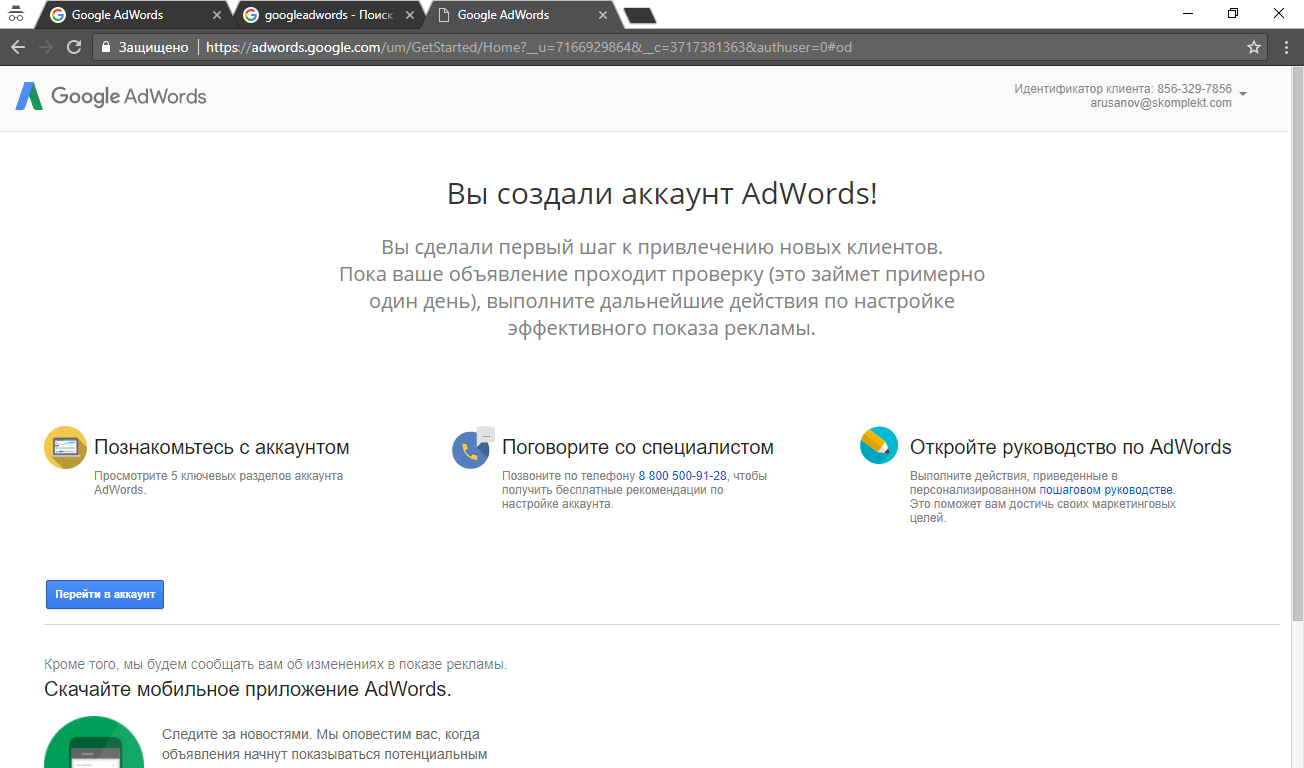Click the secure padlock site info
This screenshot has width=1304, height=768.
point(105,47)
